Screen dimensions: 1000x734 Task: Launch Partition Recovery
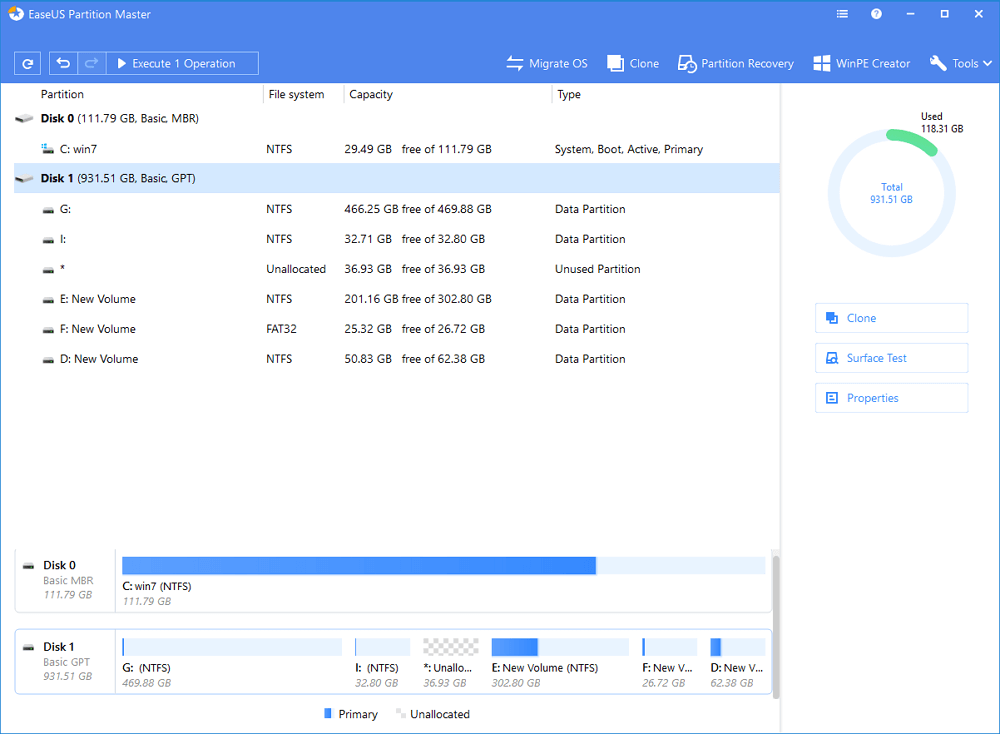coord(735,63)
